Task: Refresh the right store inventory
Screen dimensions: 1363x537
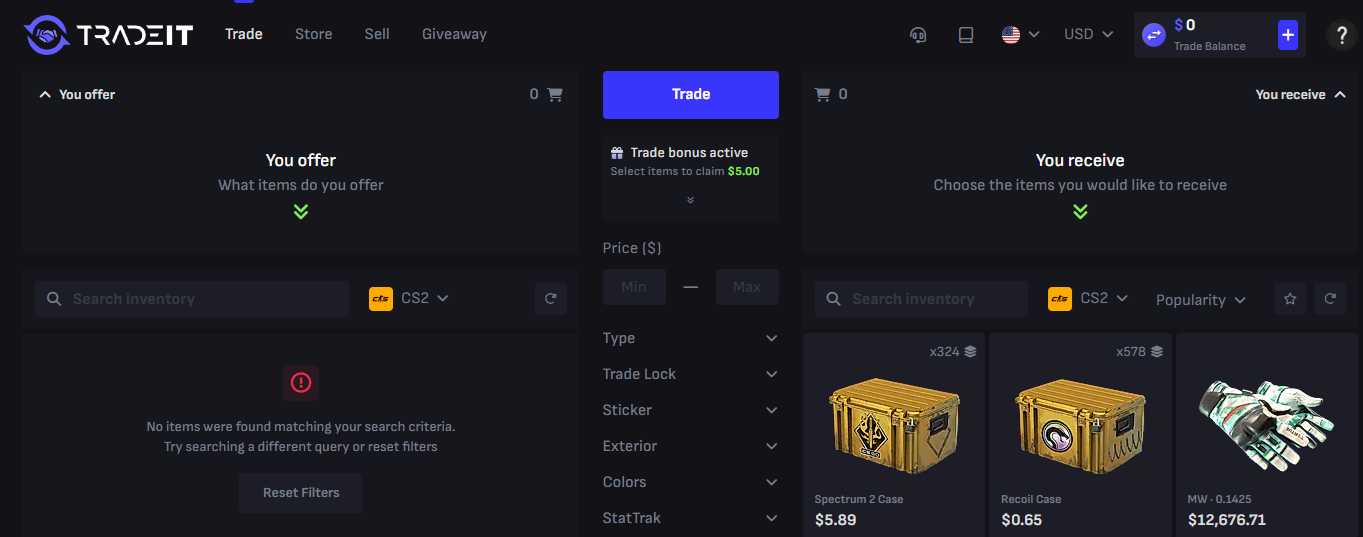Action: [x=1330, y=299]
